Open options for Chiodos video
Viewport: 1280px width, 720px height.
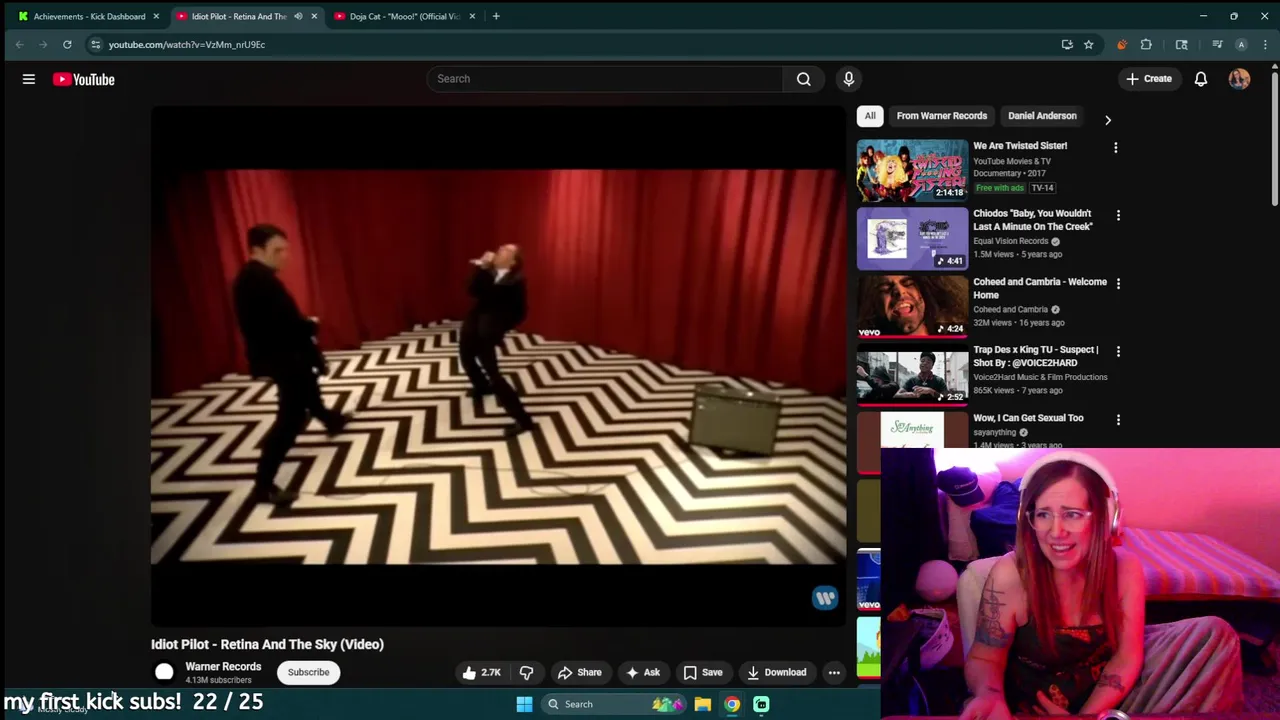1118,215
